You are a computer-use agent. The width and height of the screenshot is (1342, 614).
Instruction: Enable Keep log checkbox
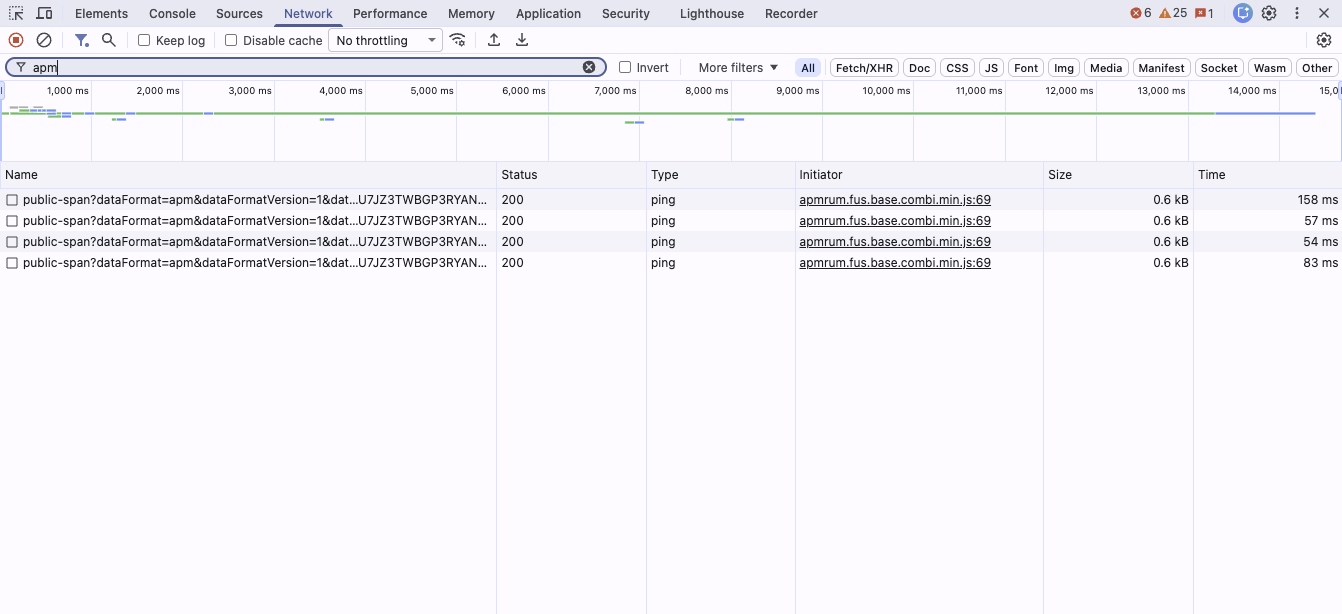[144, 40]
